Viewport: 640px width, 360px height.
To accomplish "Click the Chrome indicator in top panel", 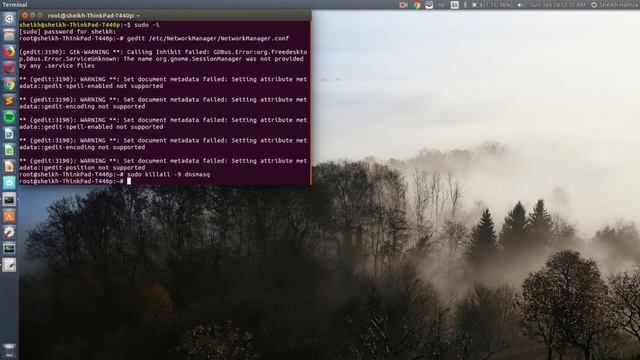I will [416, 5].
